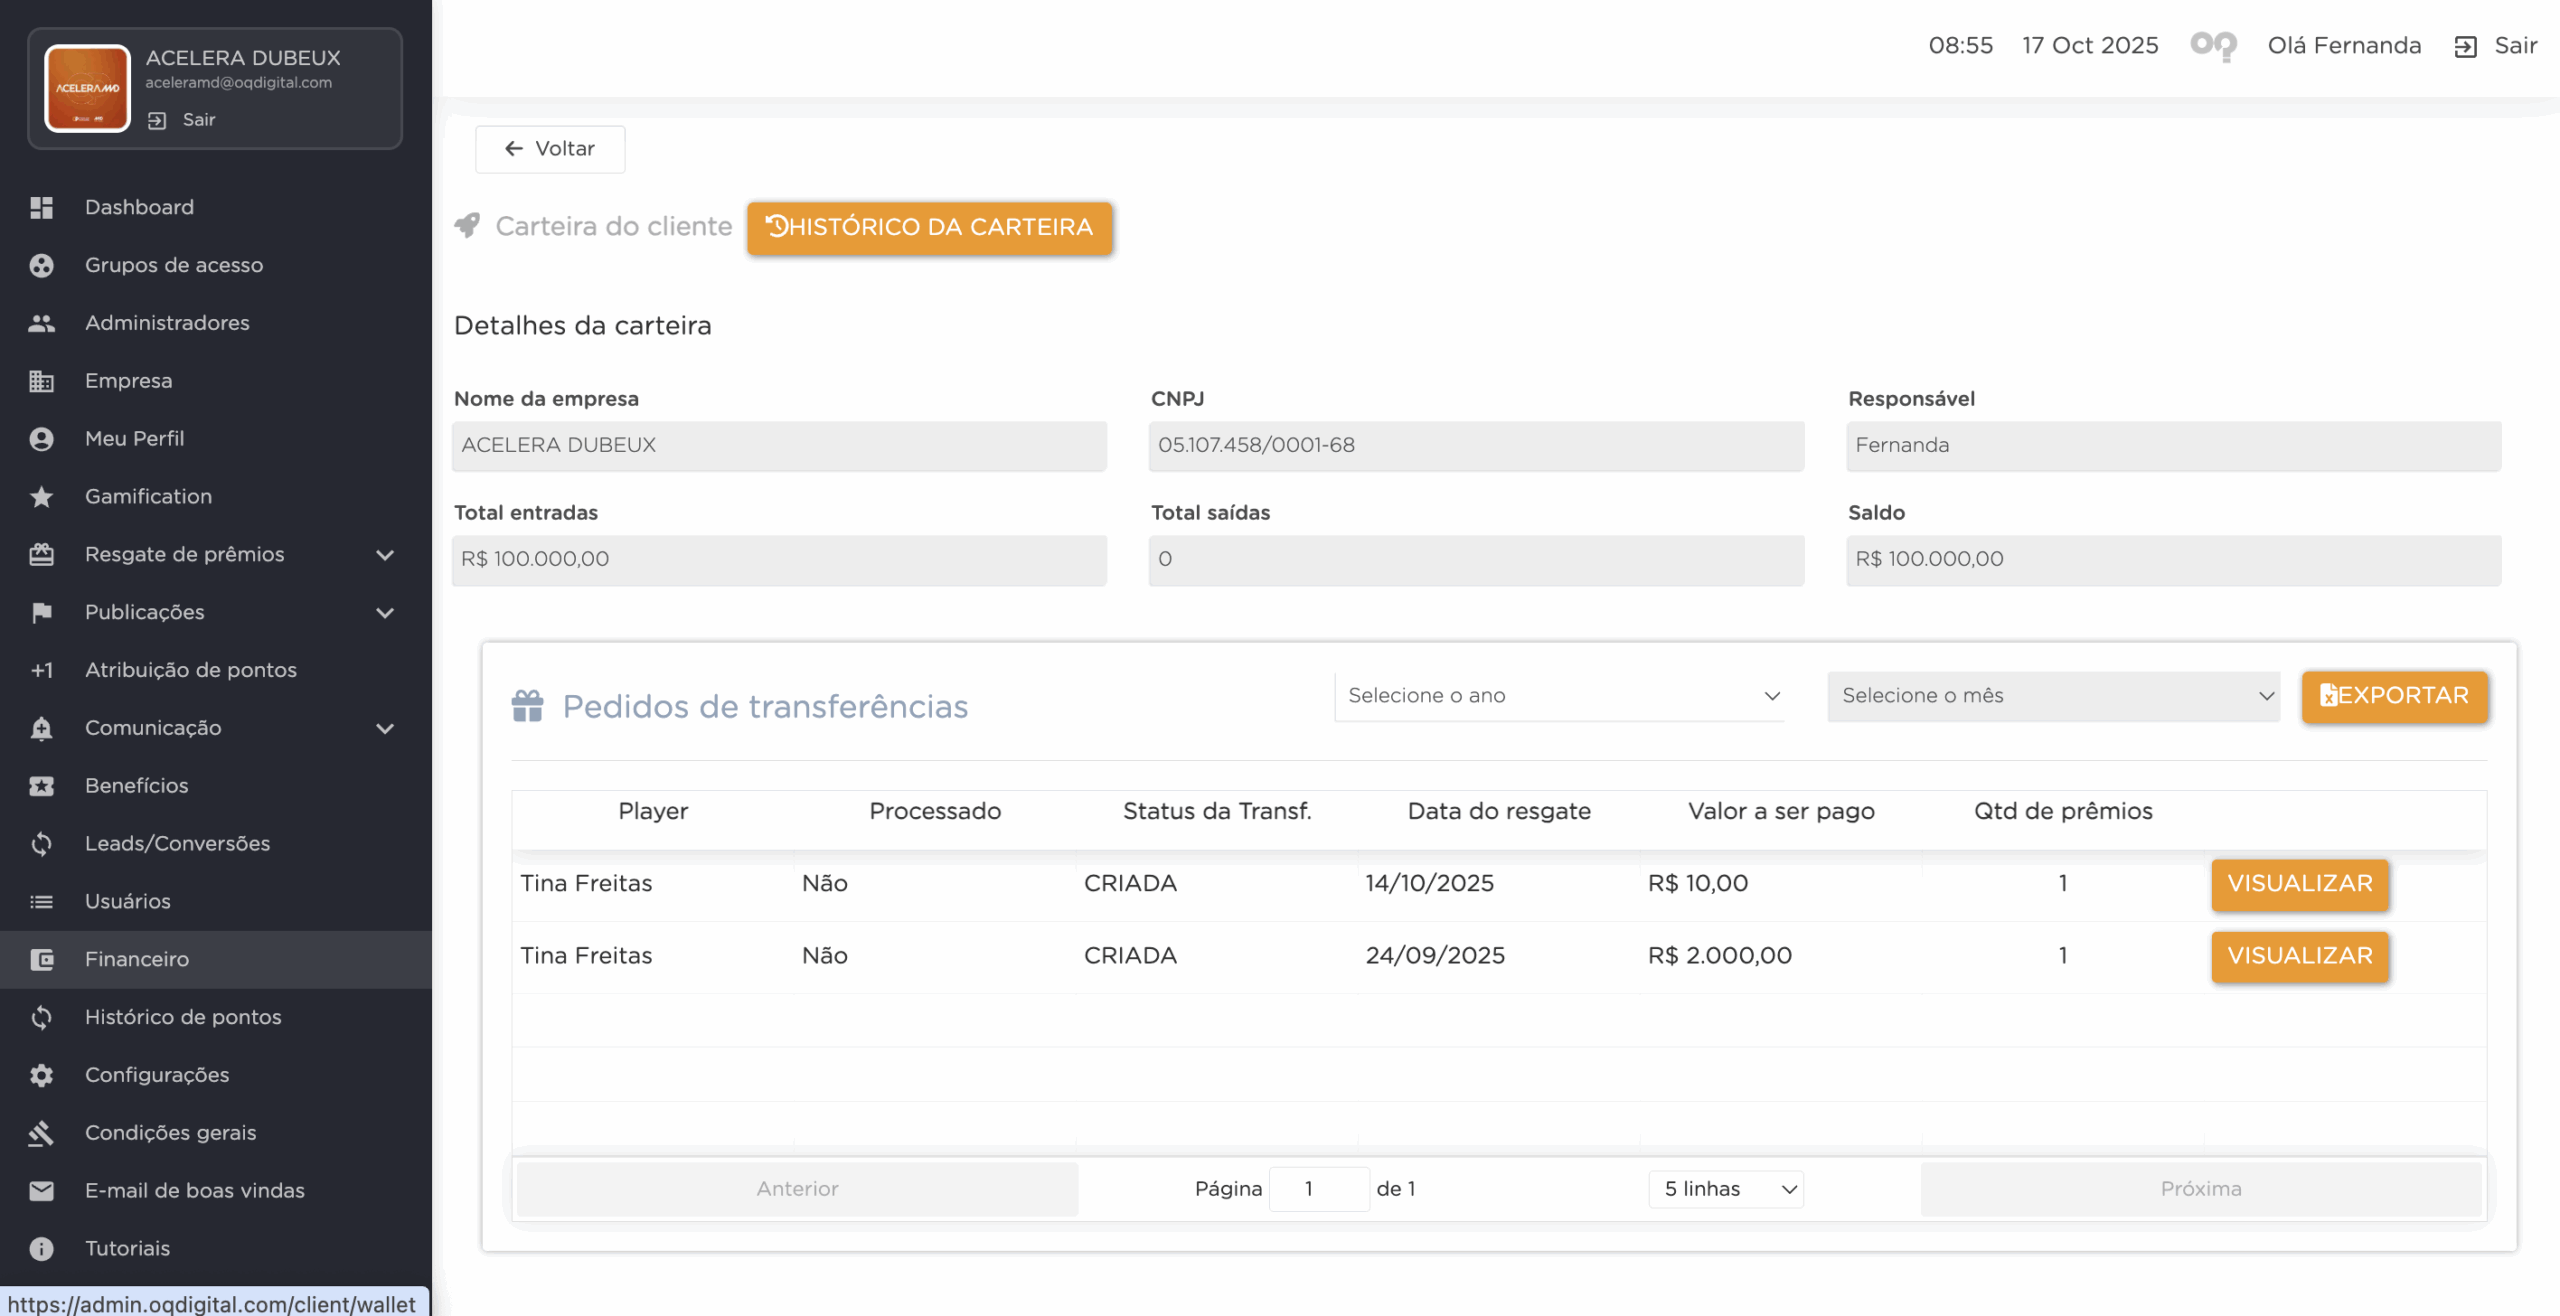Click the E-mail de boas vindas envelope icon

point(41,1190)
